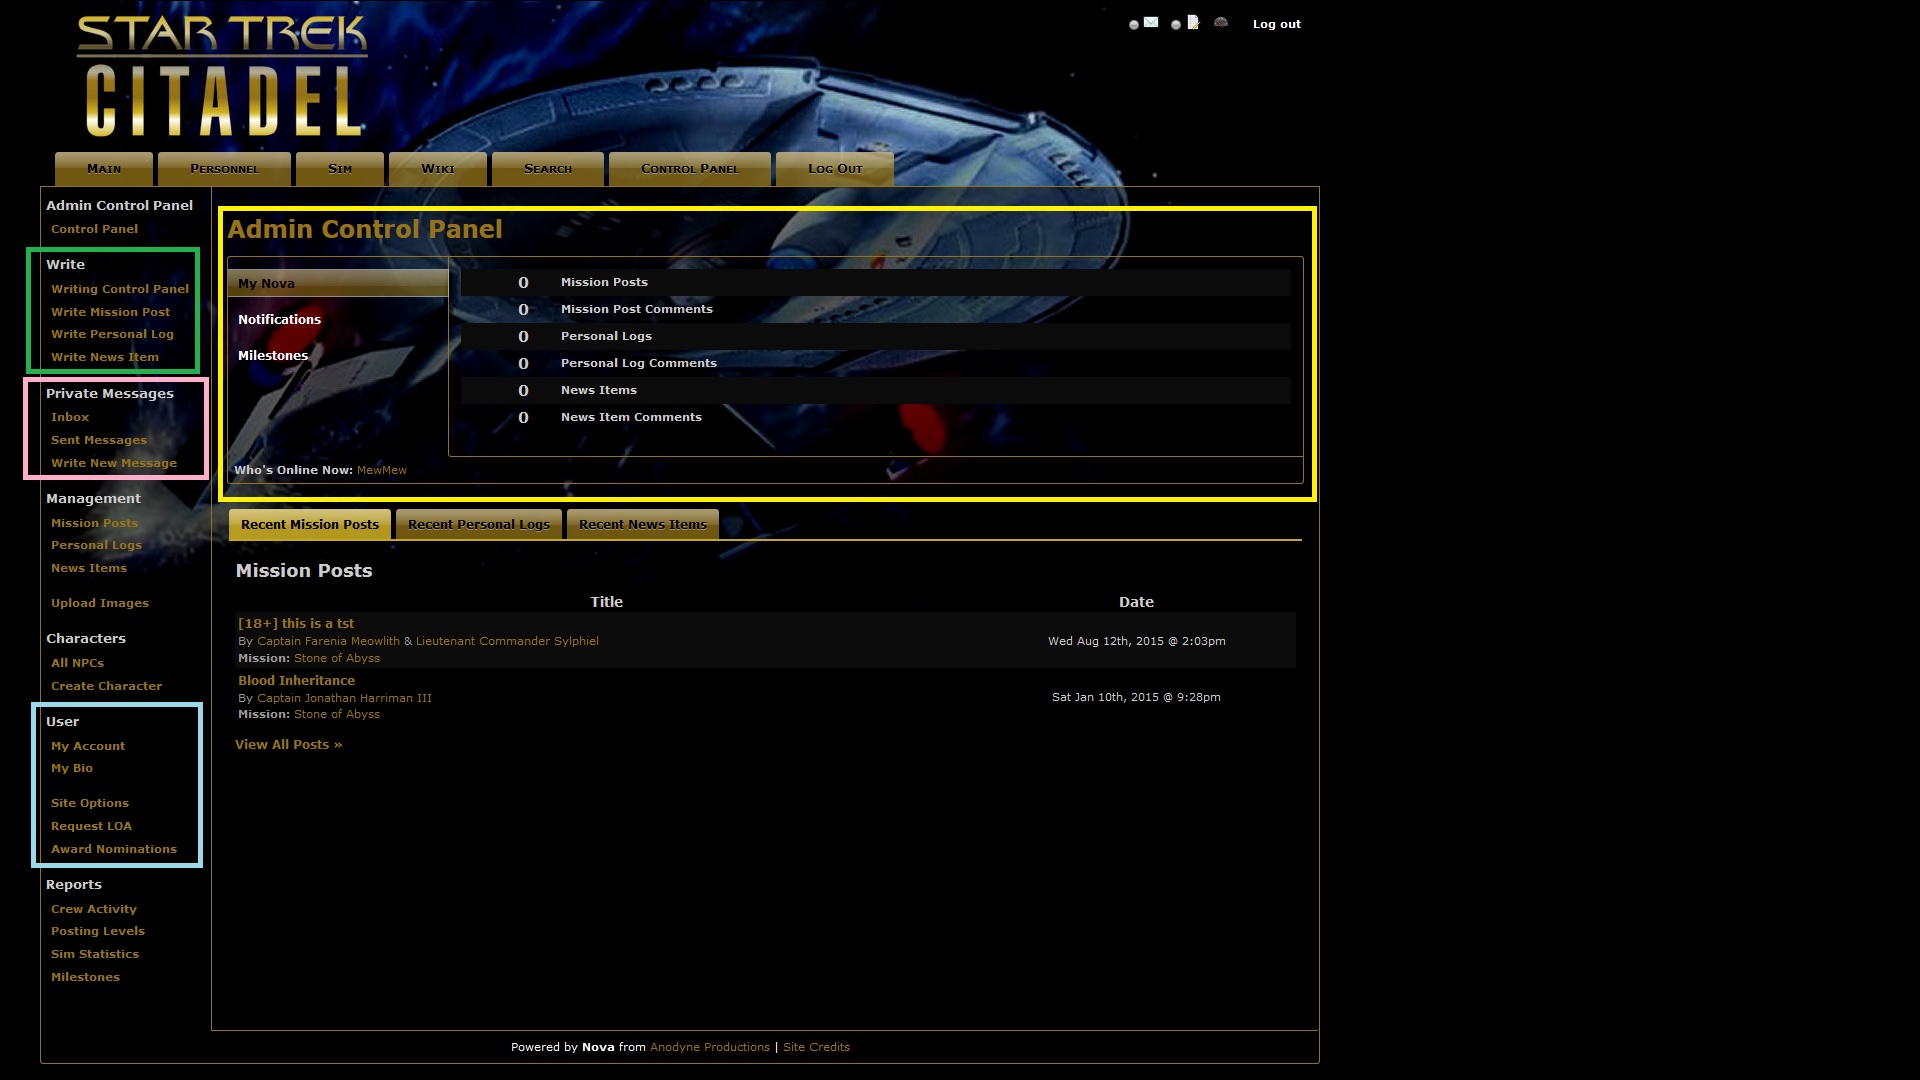Click the Star Trek Citadel logo
The width and height of the screenshot is (1920, 1080).
tap(222, 77)
